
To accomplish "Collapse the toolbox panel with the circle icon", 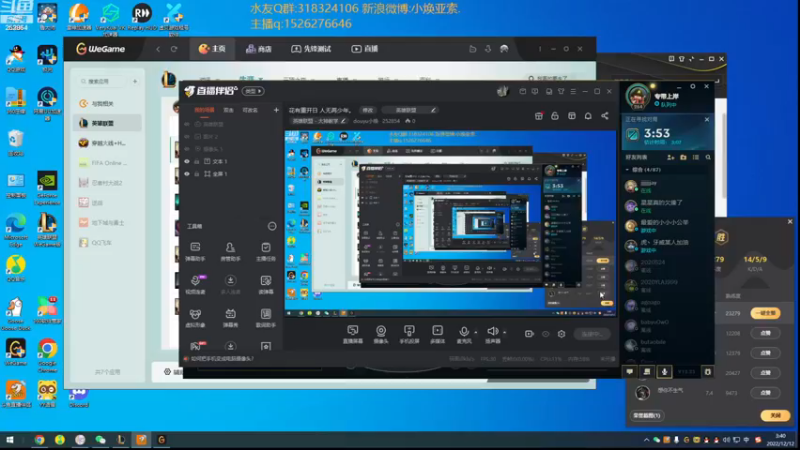I will [272, 226].
